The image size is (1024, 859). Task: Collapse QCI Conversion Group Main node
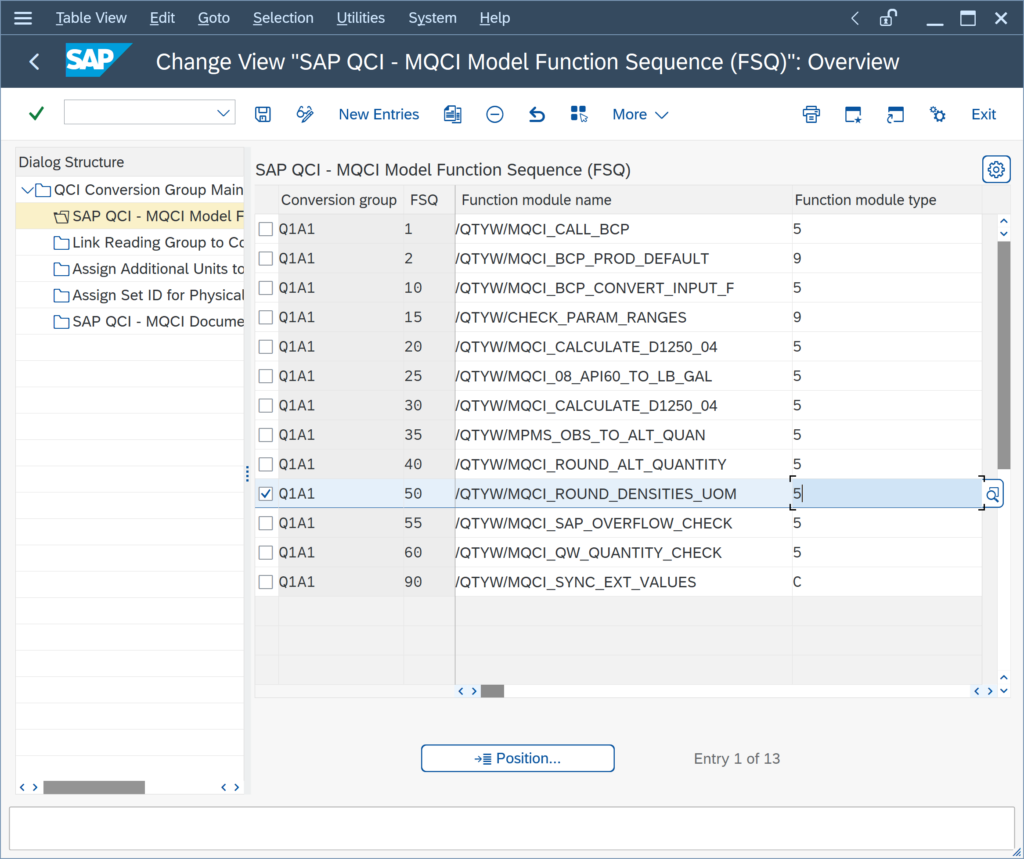tap(27, 190)
